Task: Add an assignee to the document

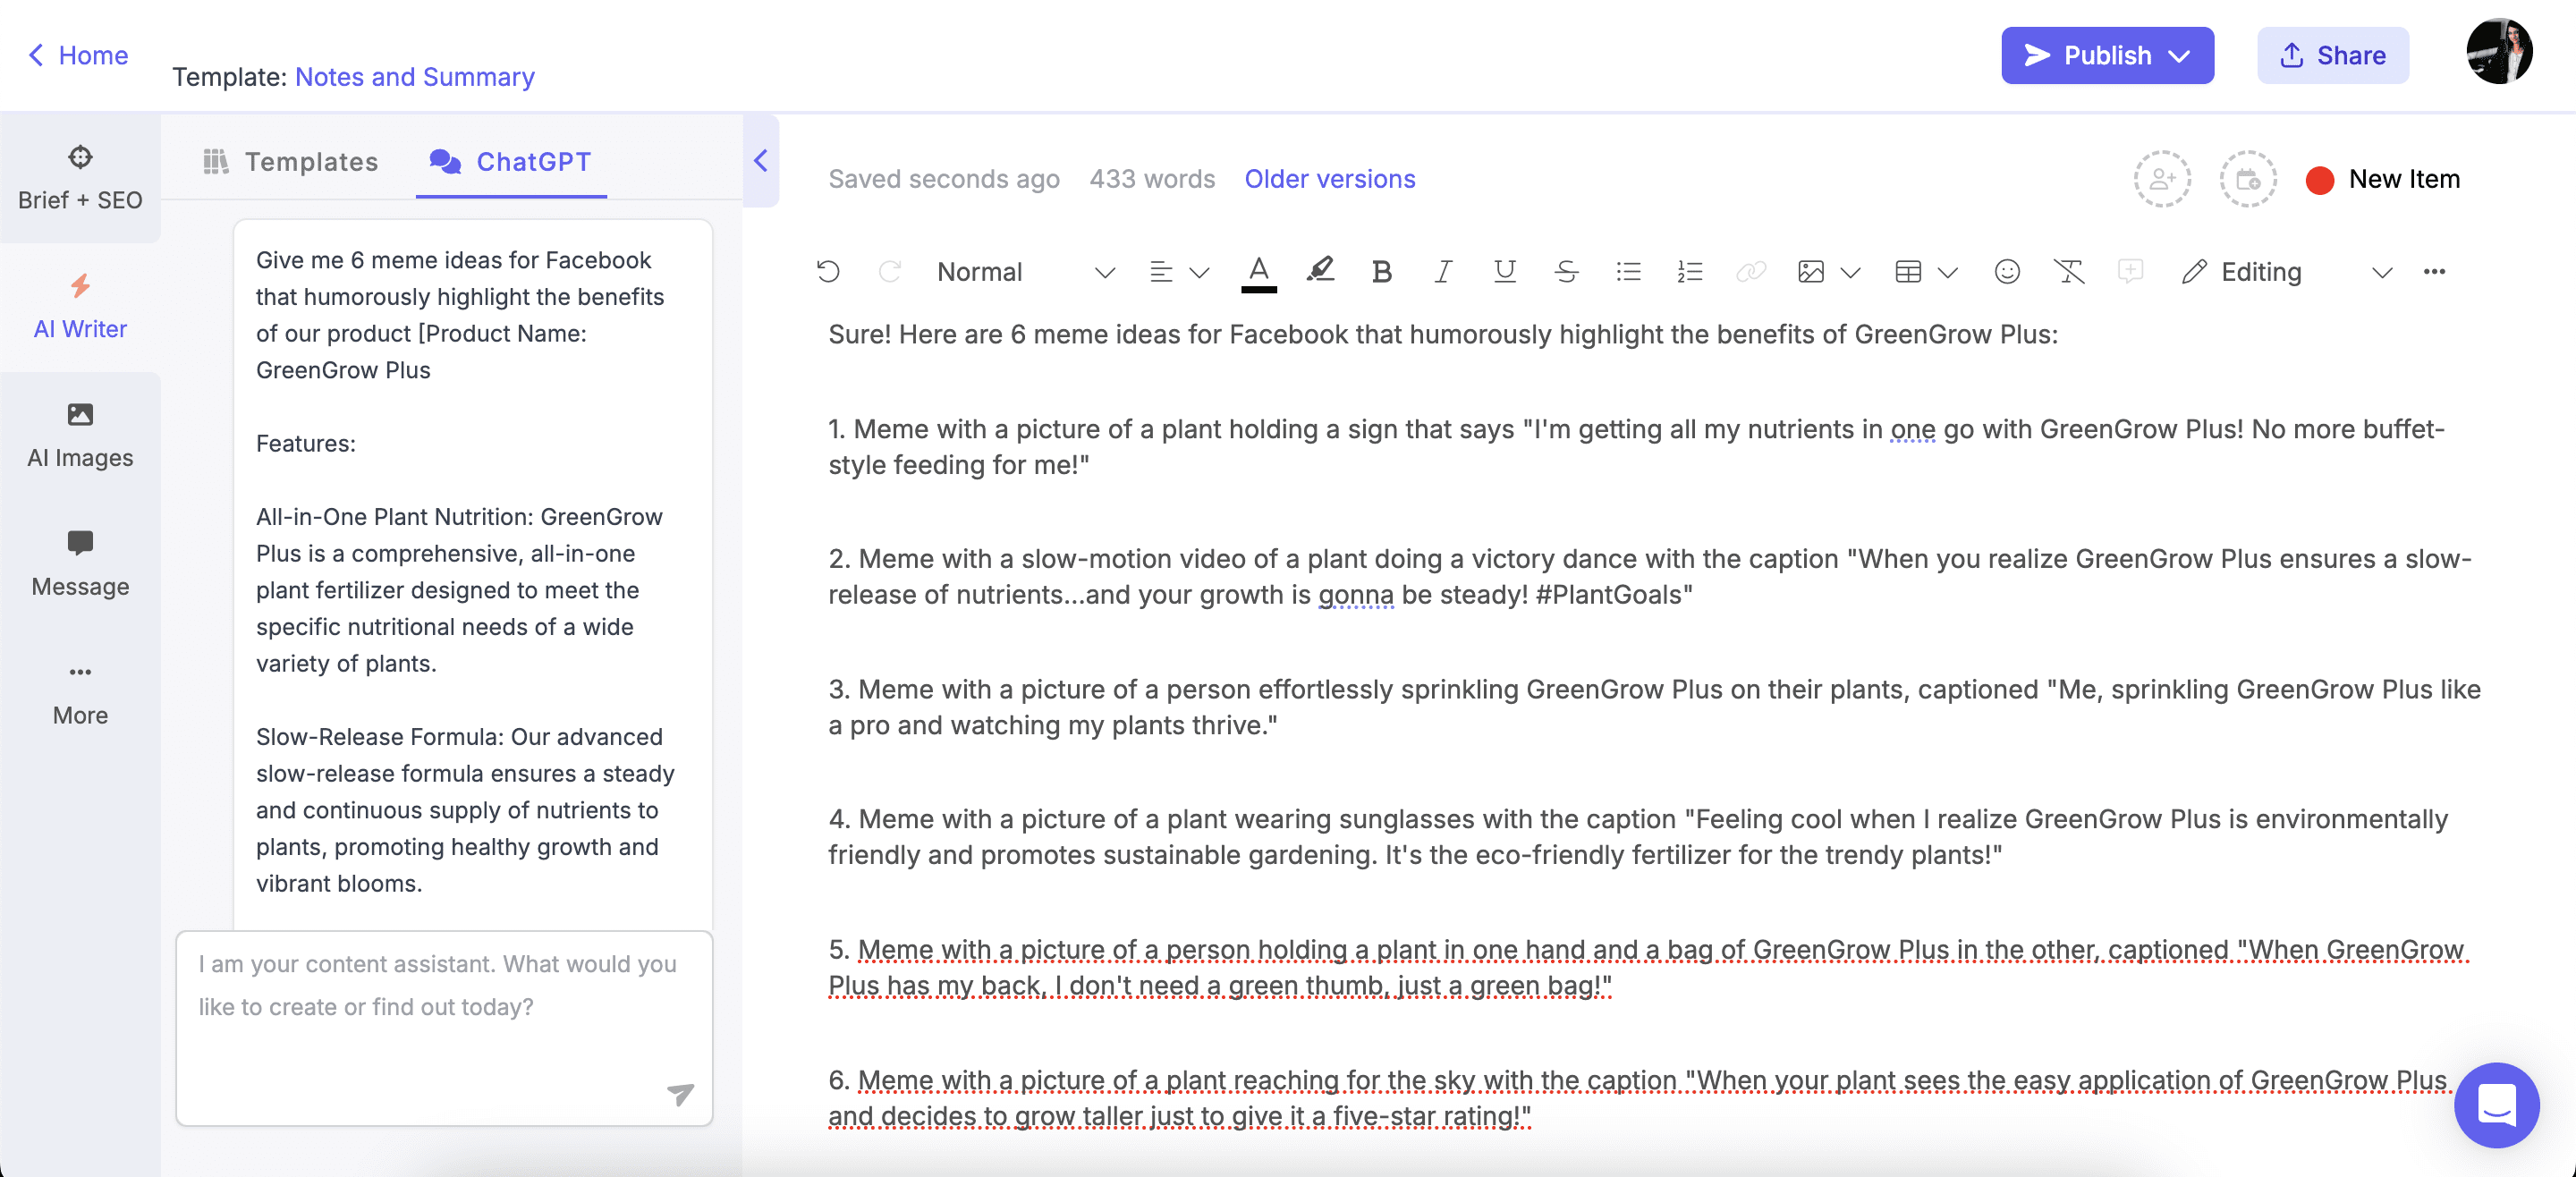Action: pyautogui.click(x=2162, y=179)
